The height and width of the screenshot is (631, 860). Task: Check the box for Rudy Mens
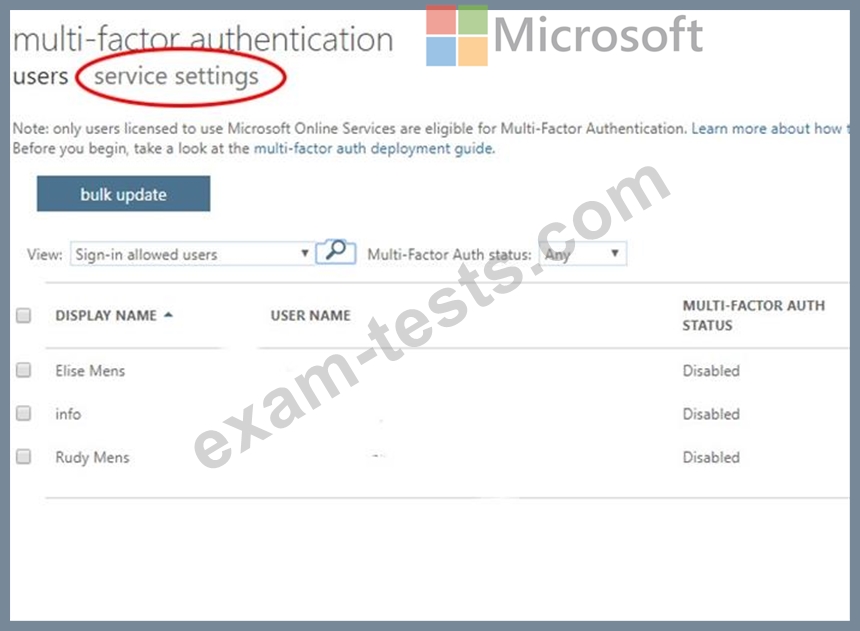tap(24, 457)
